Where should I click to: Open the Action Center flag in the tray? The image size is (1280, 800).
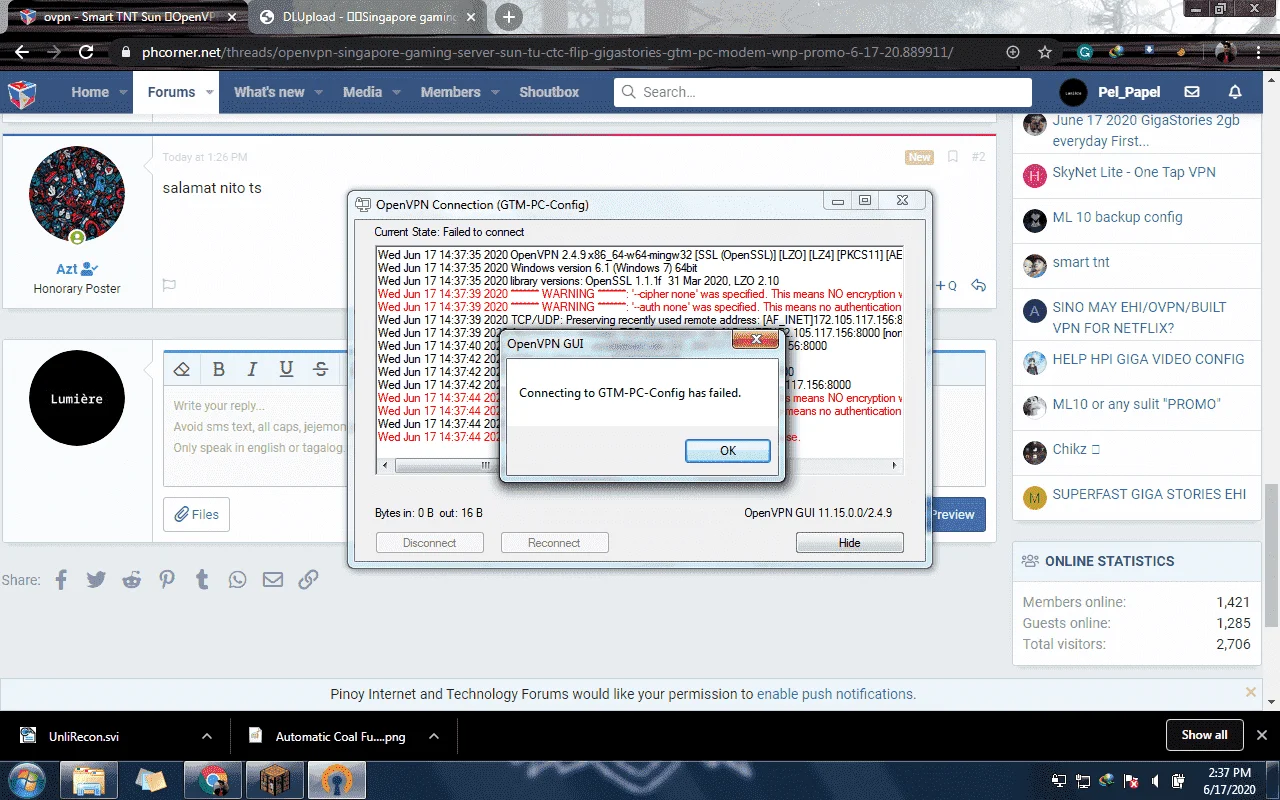pos(1131,780)
